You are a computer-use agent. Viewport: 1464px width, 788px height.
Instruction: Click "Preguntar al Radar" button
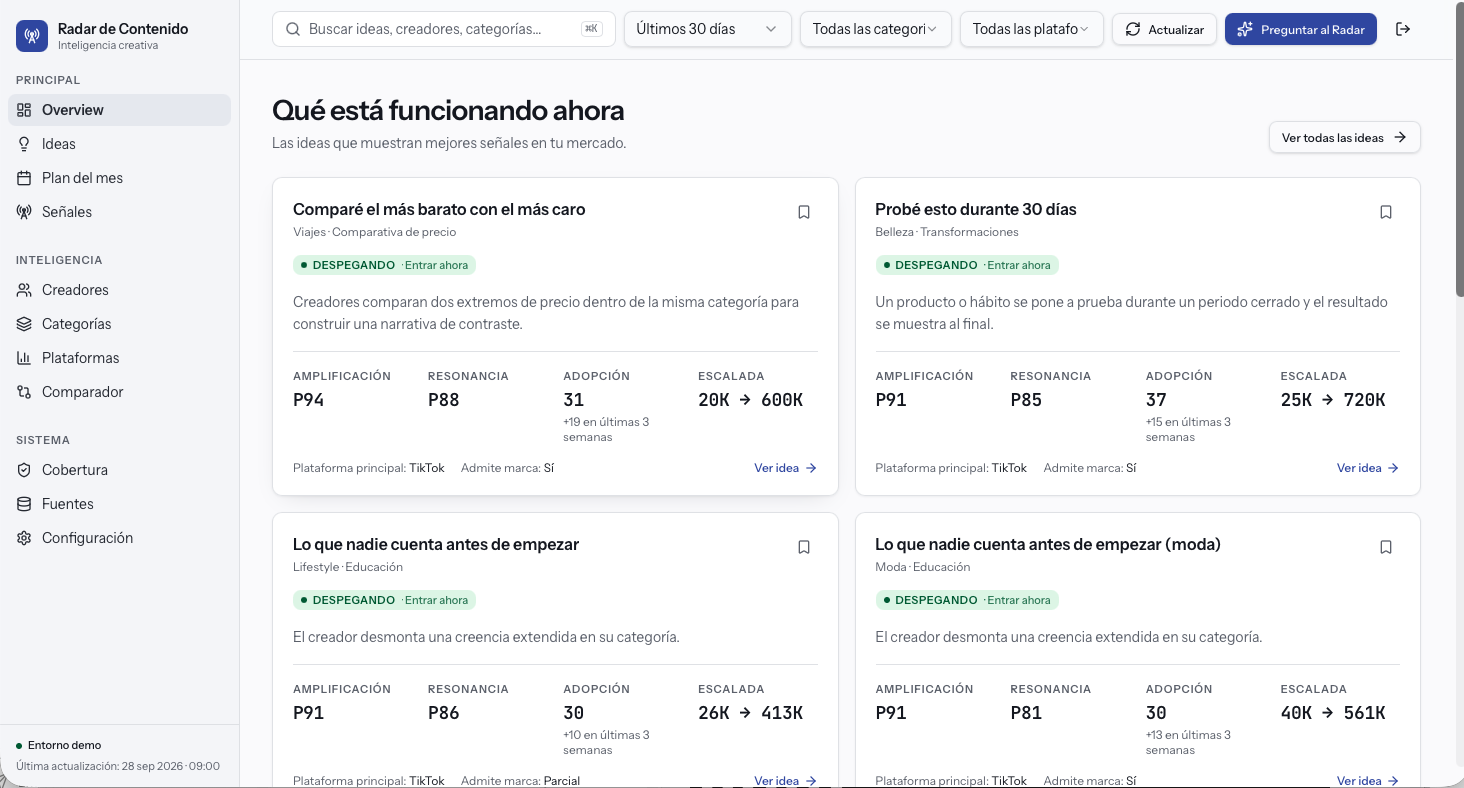coord(1301,29)
